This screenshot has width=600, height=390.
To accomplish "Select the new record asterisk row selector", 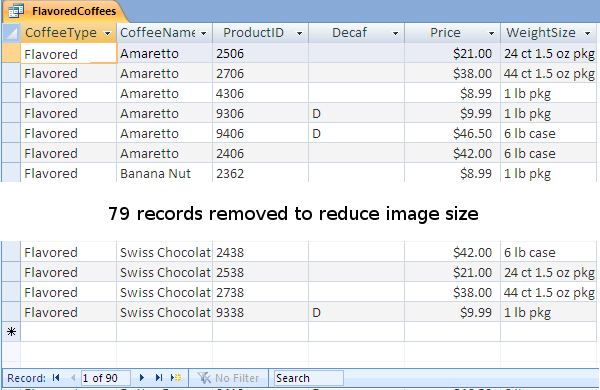I will [x=11, y=331].
